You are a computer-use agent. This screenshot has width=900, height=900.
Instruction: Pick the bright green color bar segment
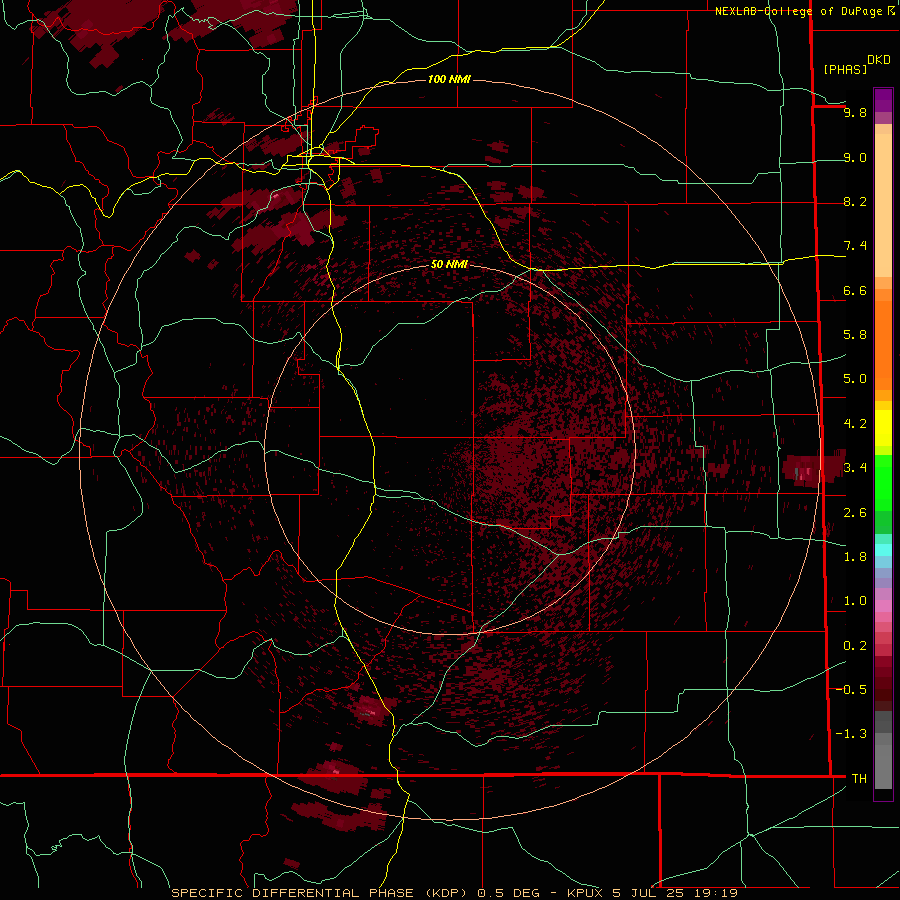[883, 482]
